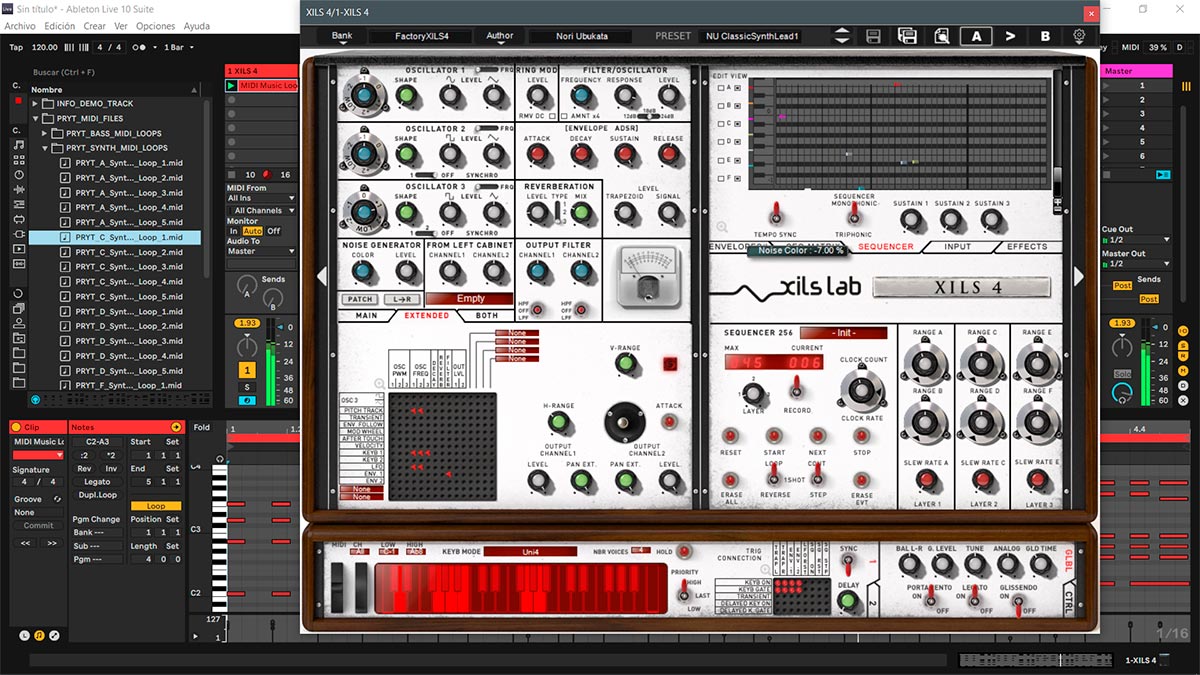
Task: Flip the Tempo Sync switch
Action: tap(775, 213)
